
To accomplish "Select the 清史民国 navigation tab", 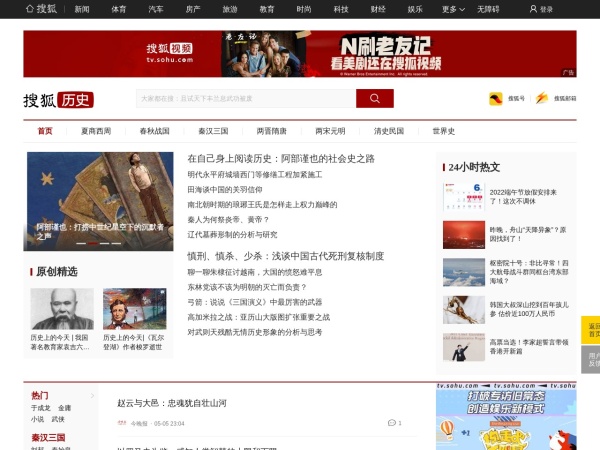I will tap(389, 131).
